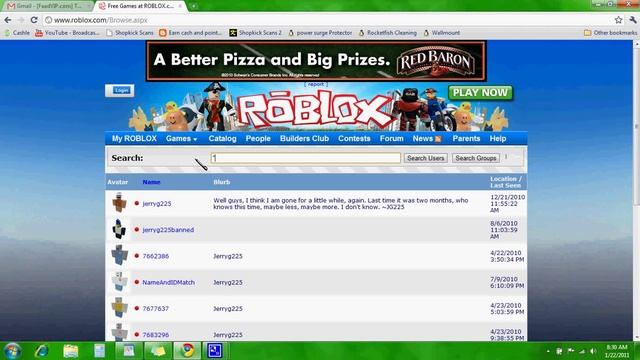Open Other bookmarks folder
The width and height of the screenshot is (640, 360).
[610, 33]
